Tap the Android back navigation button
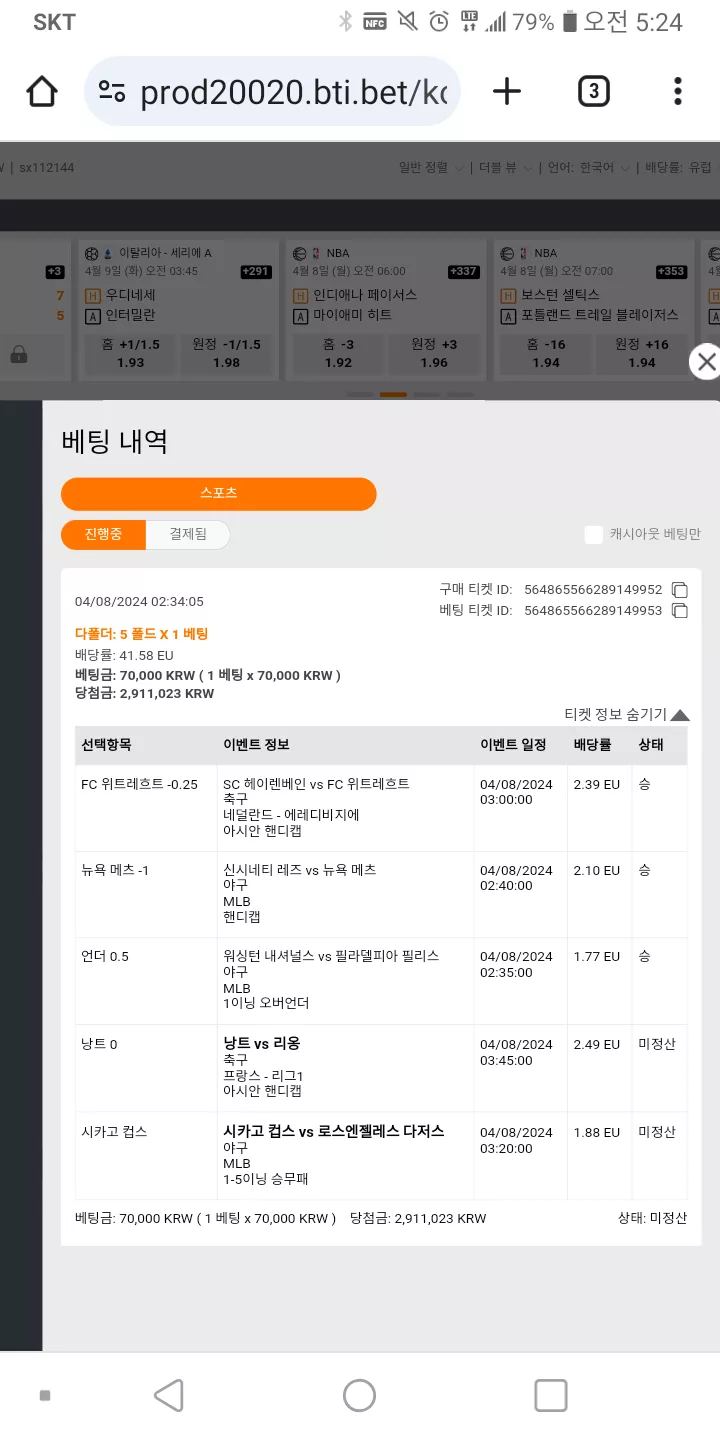 coord(169,1395)
